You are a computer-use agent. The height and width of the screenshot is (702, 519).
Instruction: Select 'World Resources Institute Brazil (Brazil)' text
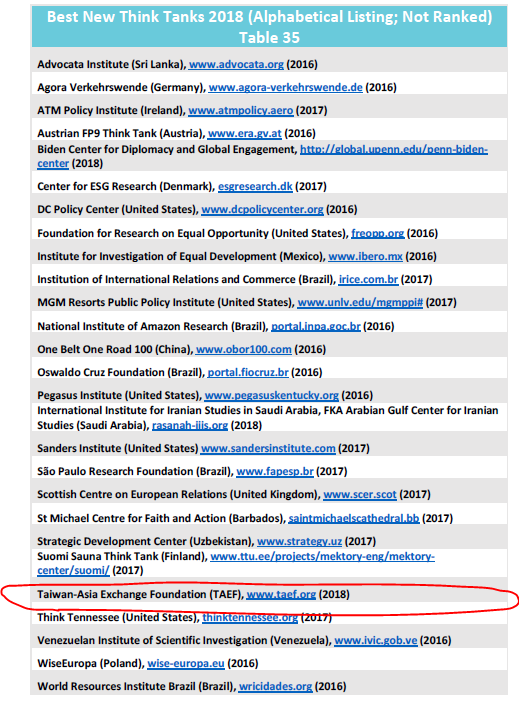[x=137, y=687]
